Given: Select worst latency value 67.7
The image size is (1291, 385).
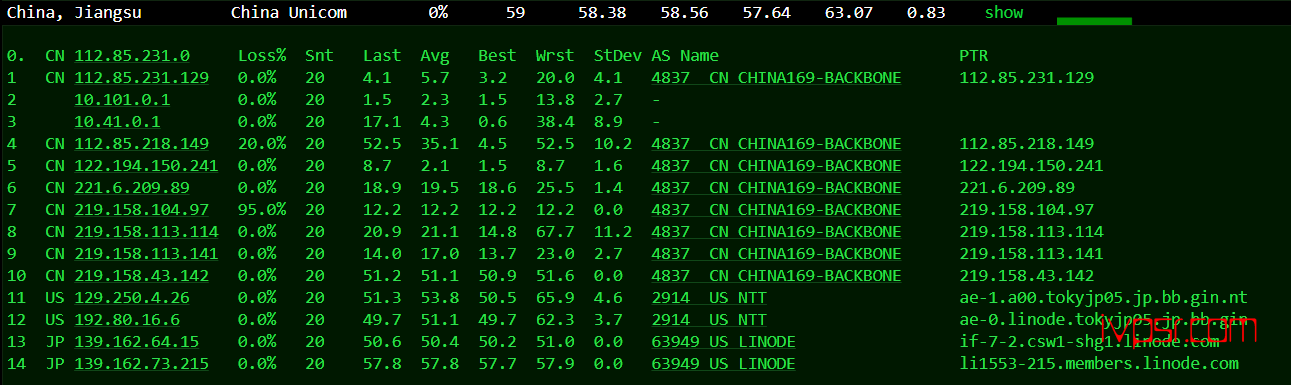Looking at the screenshot, I should pyautogui.click(x=555, y=232).
